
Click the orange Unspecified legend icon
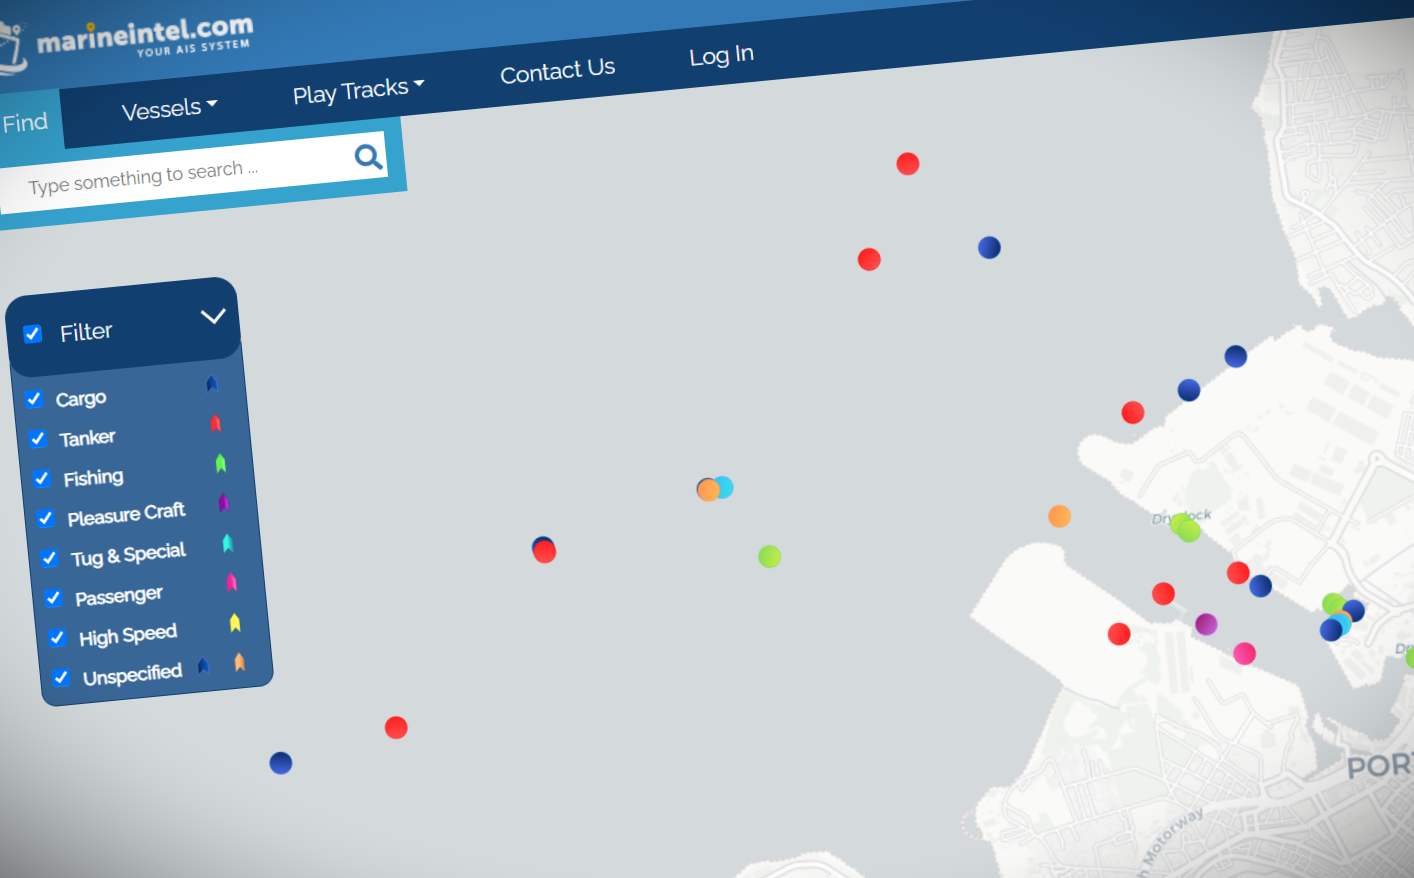tap(240, 662)
